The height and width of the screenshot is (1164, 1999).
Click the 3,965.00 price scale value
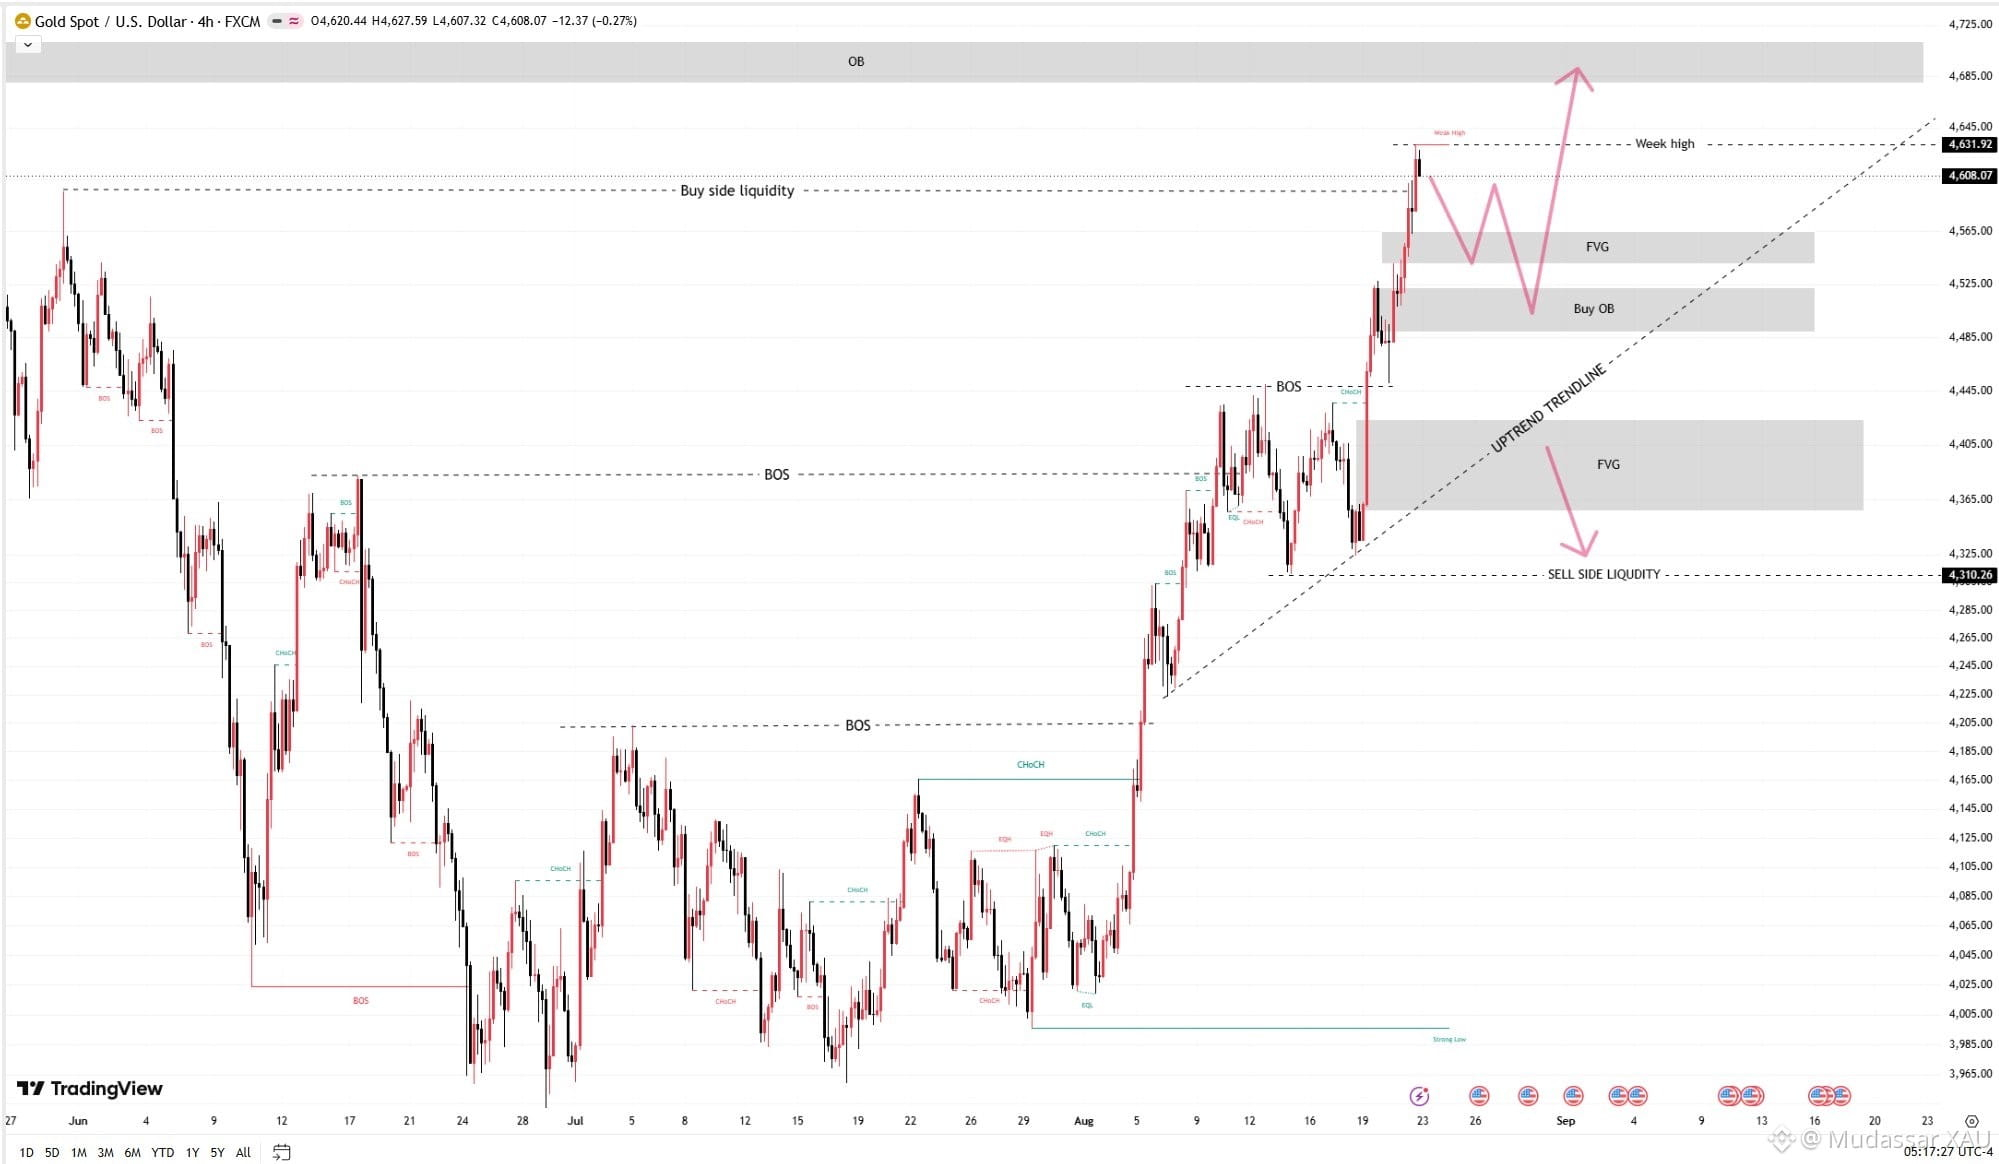[1969, 1074]
